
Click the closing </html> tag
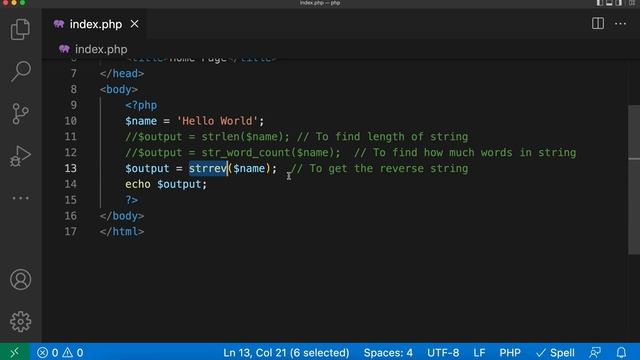pos(122,232)
